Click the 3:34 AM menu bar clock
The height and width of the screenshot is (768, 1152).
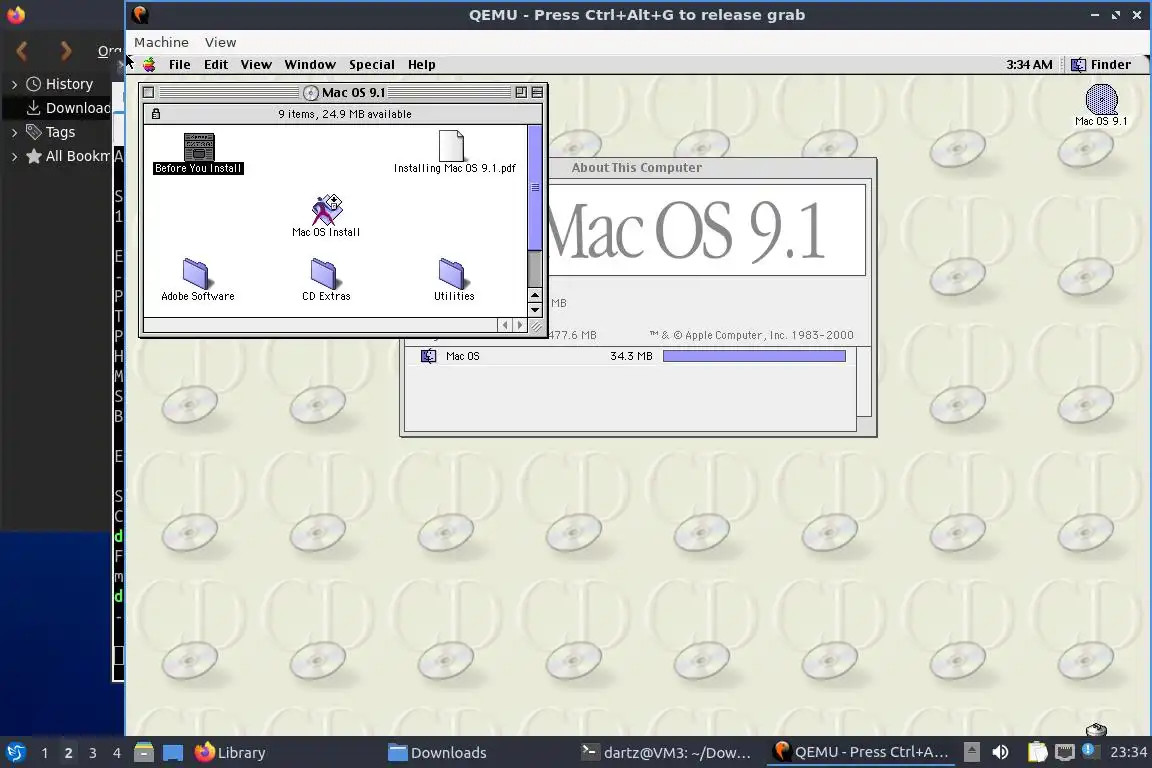[1029, 65]
